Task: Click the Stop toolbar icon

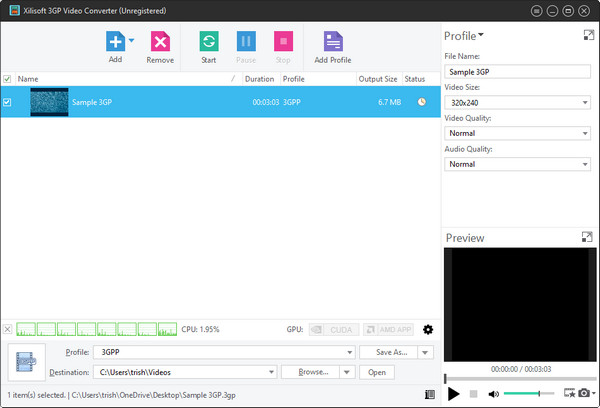Action: pyautogui.click(x=283, y=41)
